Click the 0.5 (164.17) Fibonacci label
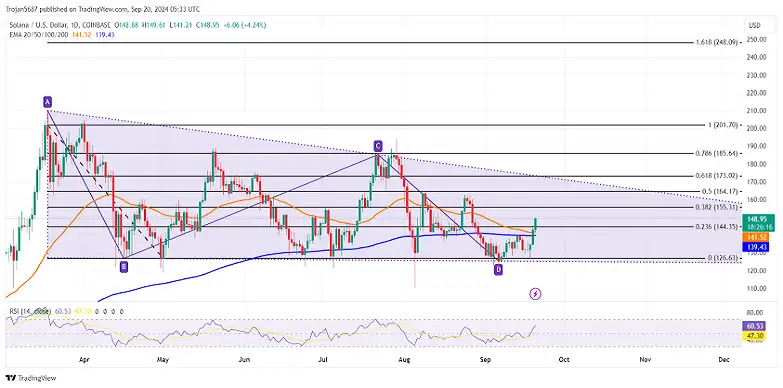The width and height of the screenshot is (783, 388). pyautogui.click(x=719, y=191)
